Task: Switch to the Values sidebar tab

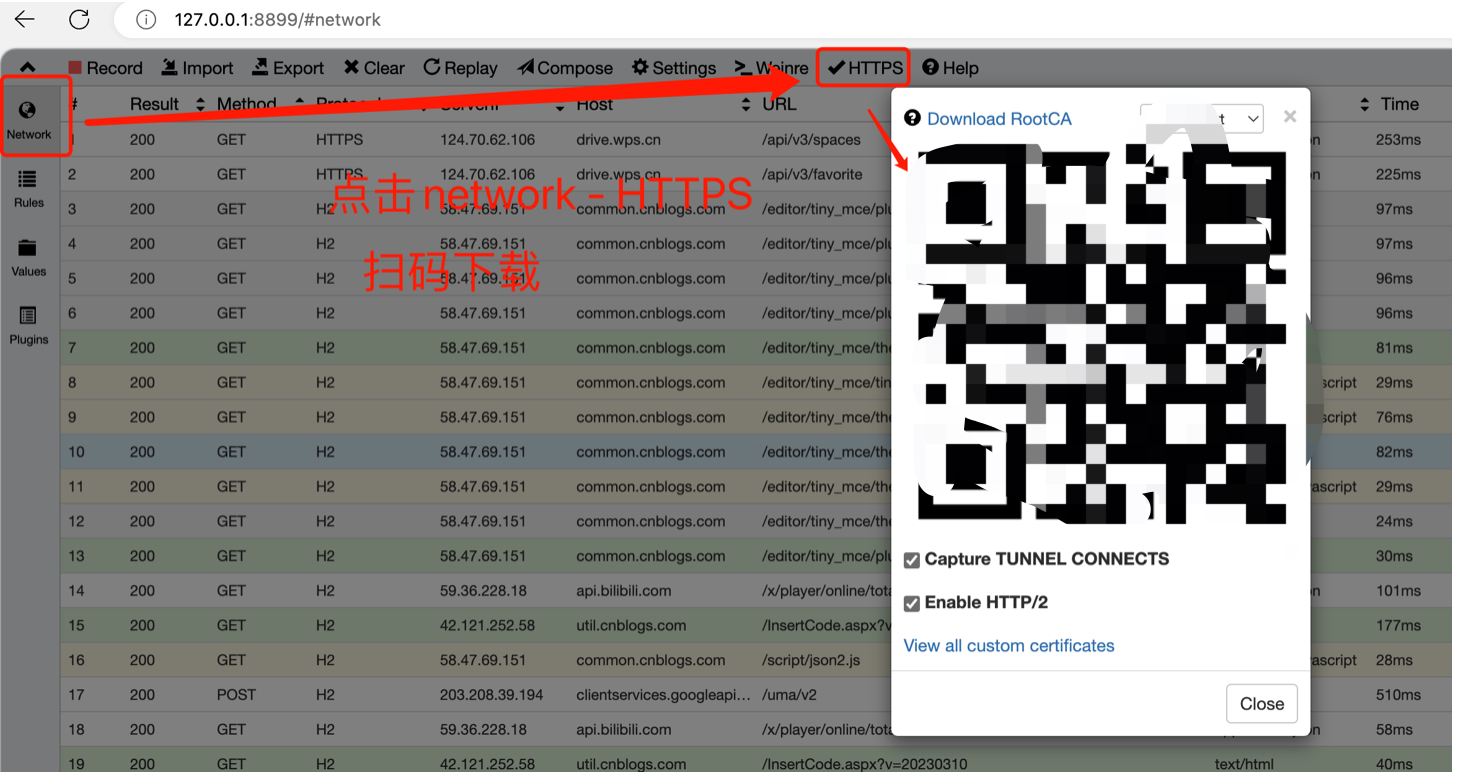Action: 28,257
